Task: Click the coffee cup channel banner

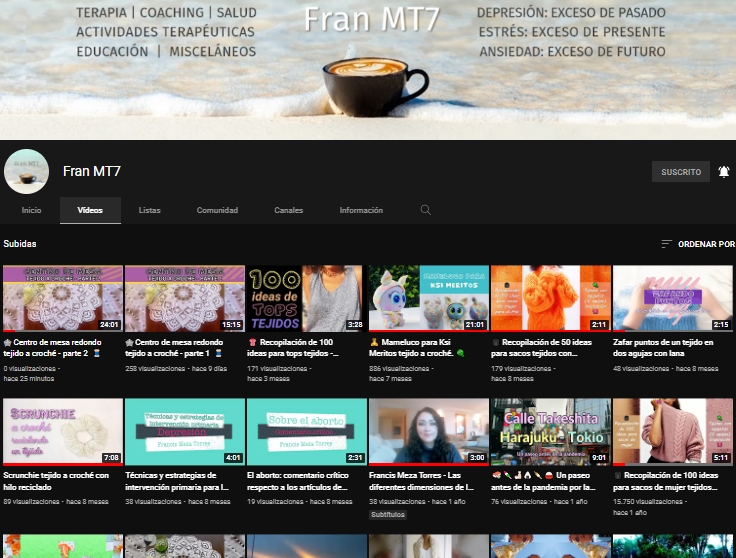Action: click(x=368, y=69)
